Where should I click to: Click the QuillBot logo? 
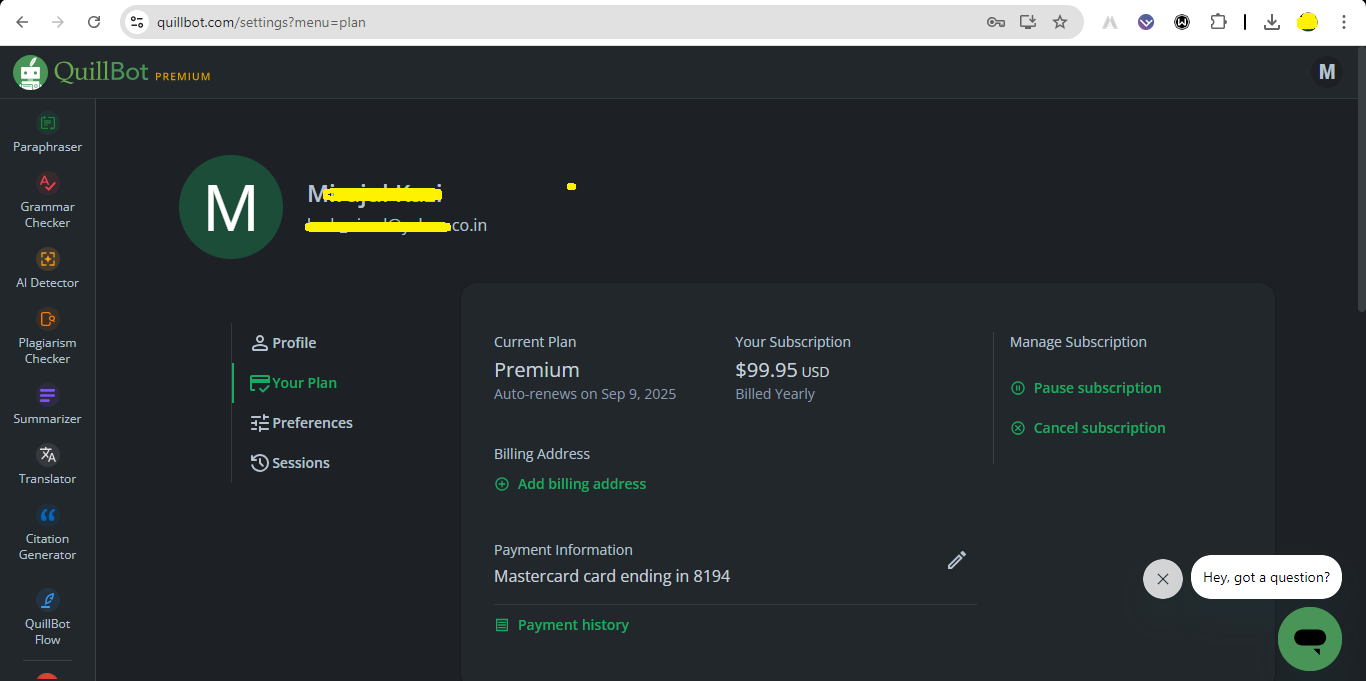click(x=80, y=72)
